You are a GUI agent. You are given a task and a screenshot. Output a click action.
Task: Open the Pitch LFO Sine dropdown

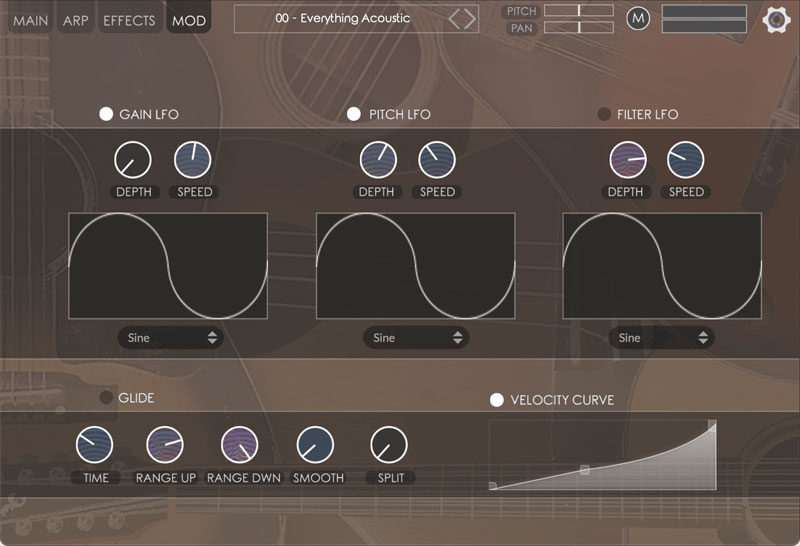click(417, 338)
